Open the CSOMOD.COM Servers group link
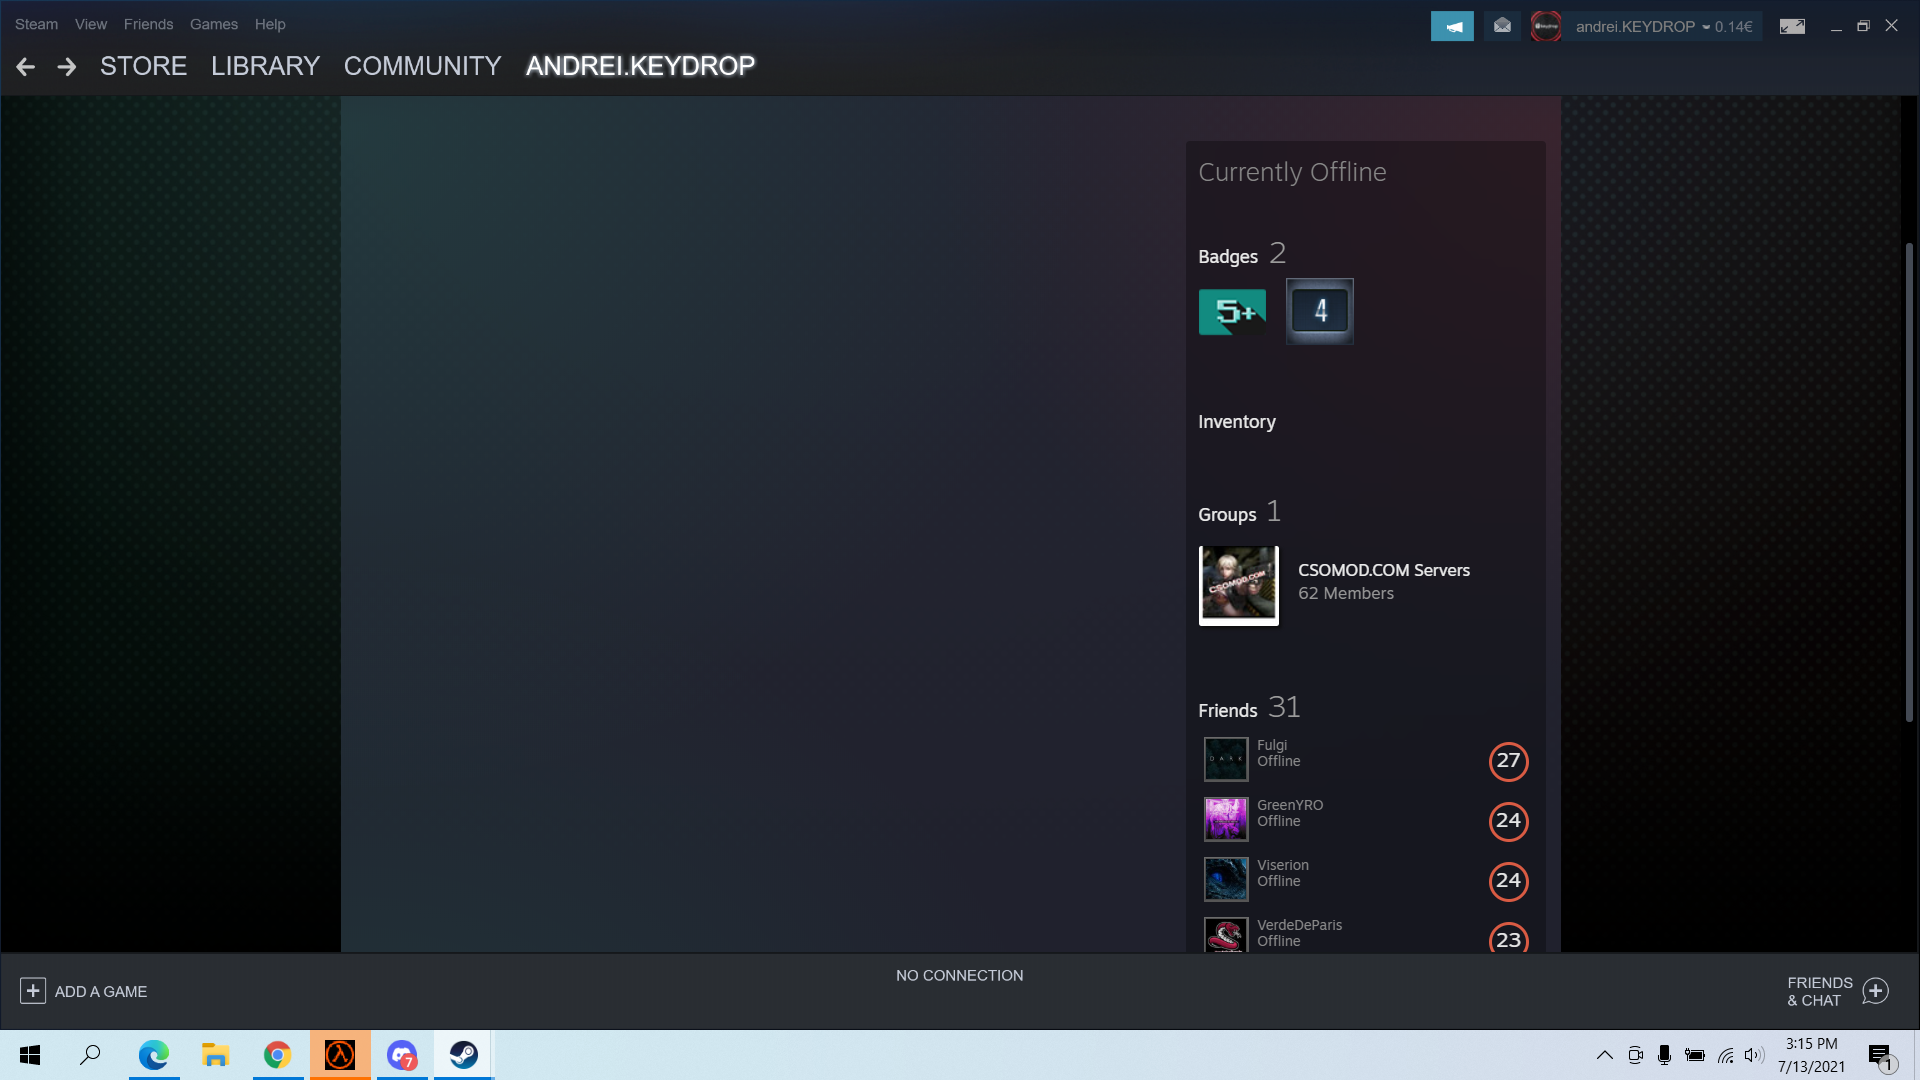 [1384, 570]
